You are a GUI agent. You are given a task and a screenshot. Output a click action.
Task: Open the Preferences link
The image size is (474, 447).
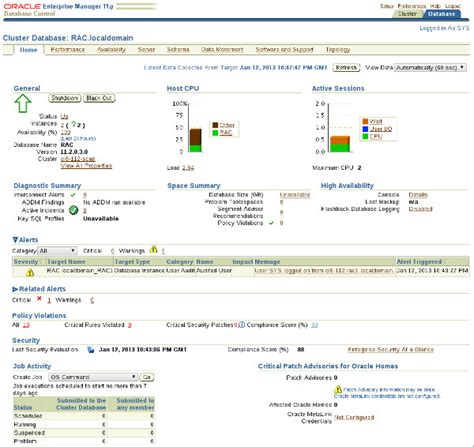(412, 6)
